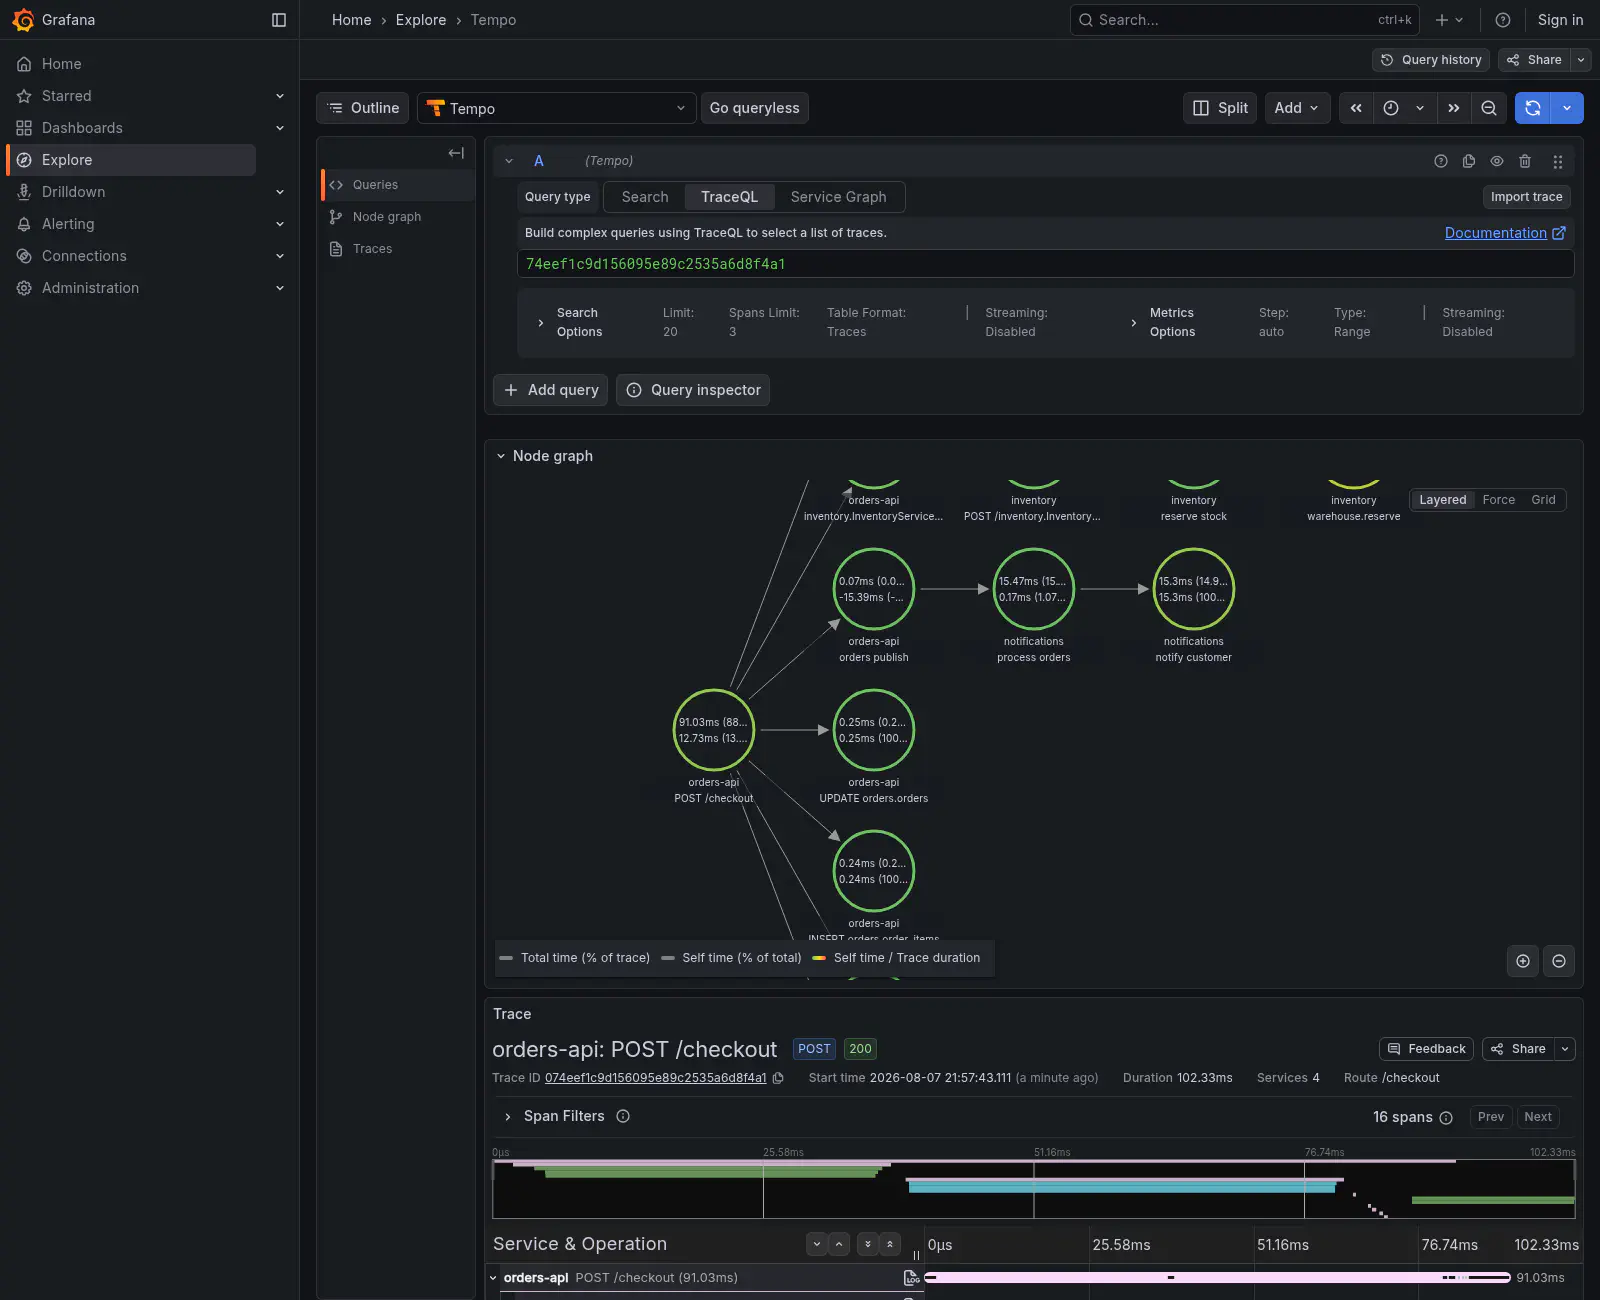
Task: Select Traces in the outline
Action: pyautogui.click(x=398, y=249)
